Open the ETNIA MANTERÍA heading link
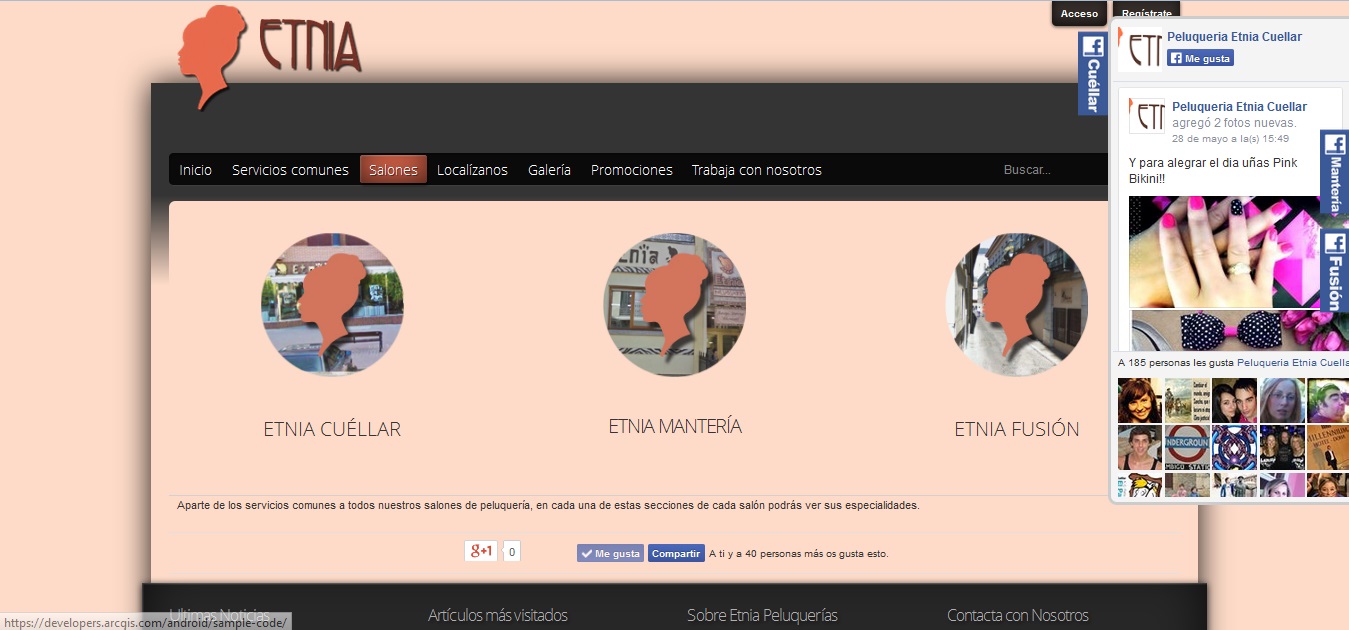Screen dimensions: 1349x630 pyautogui.click(x=675, y=426)
